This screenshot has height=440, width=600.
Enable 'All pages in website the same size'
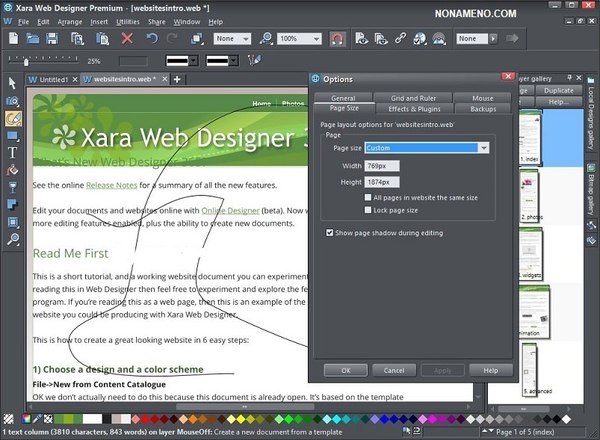coord(368,198)
